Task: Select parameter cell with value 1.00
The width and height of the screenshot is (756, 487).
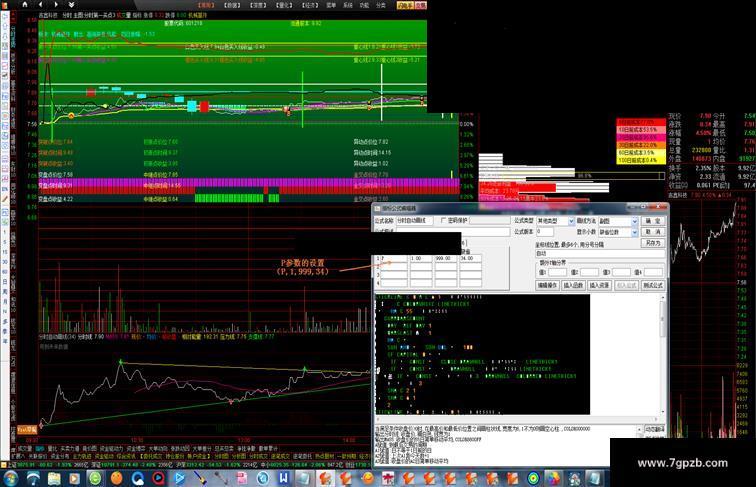Action: 421,258
